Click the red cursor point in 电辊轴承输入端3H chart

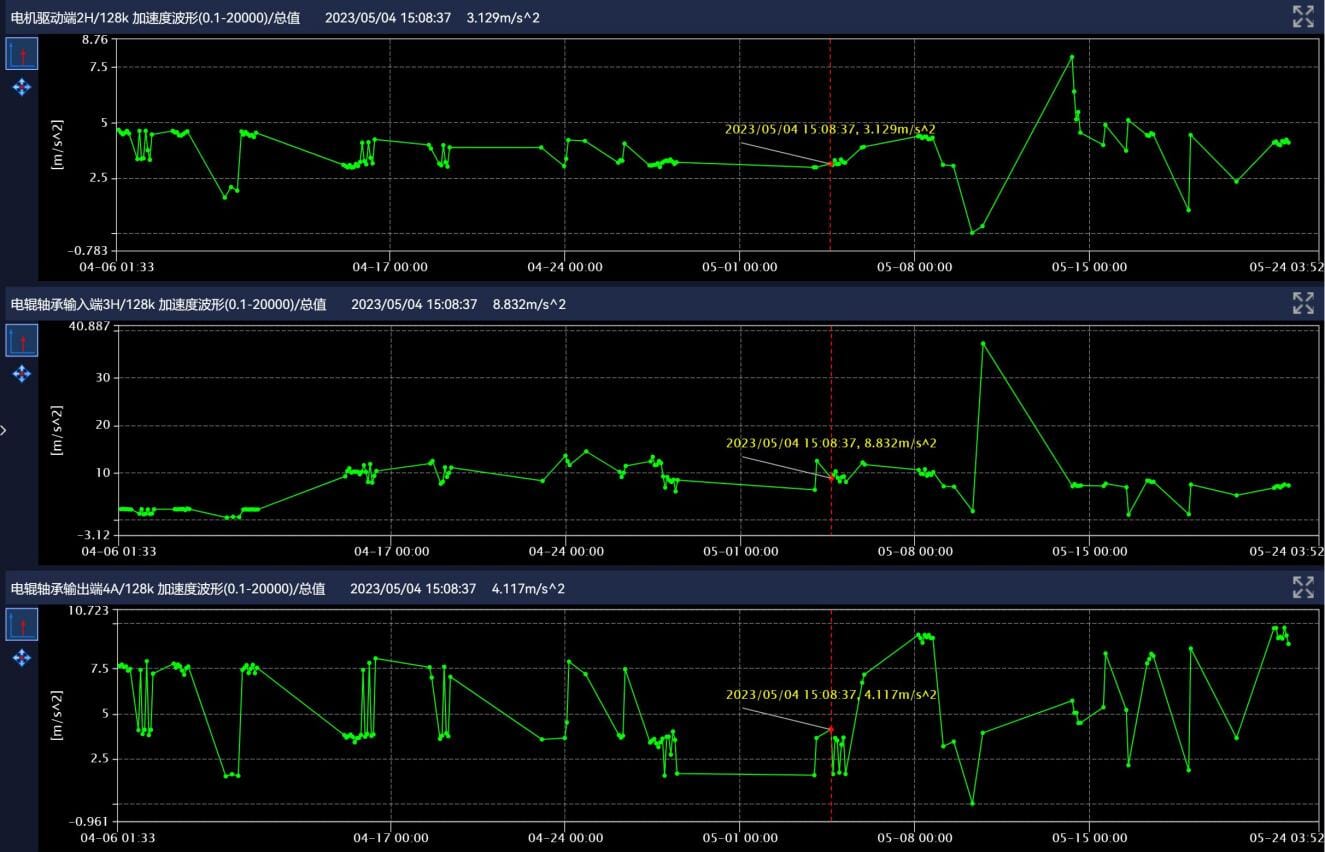(x=831, y=478)
